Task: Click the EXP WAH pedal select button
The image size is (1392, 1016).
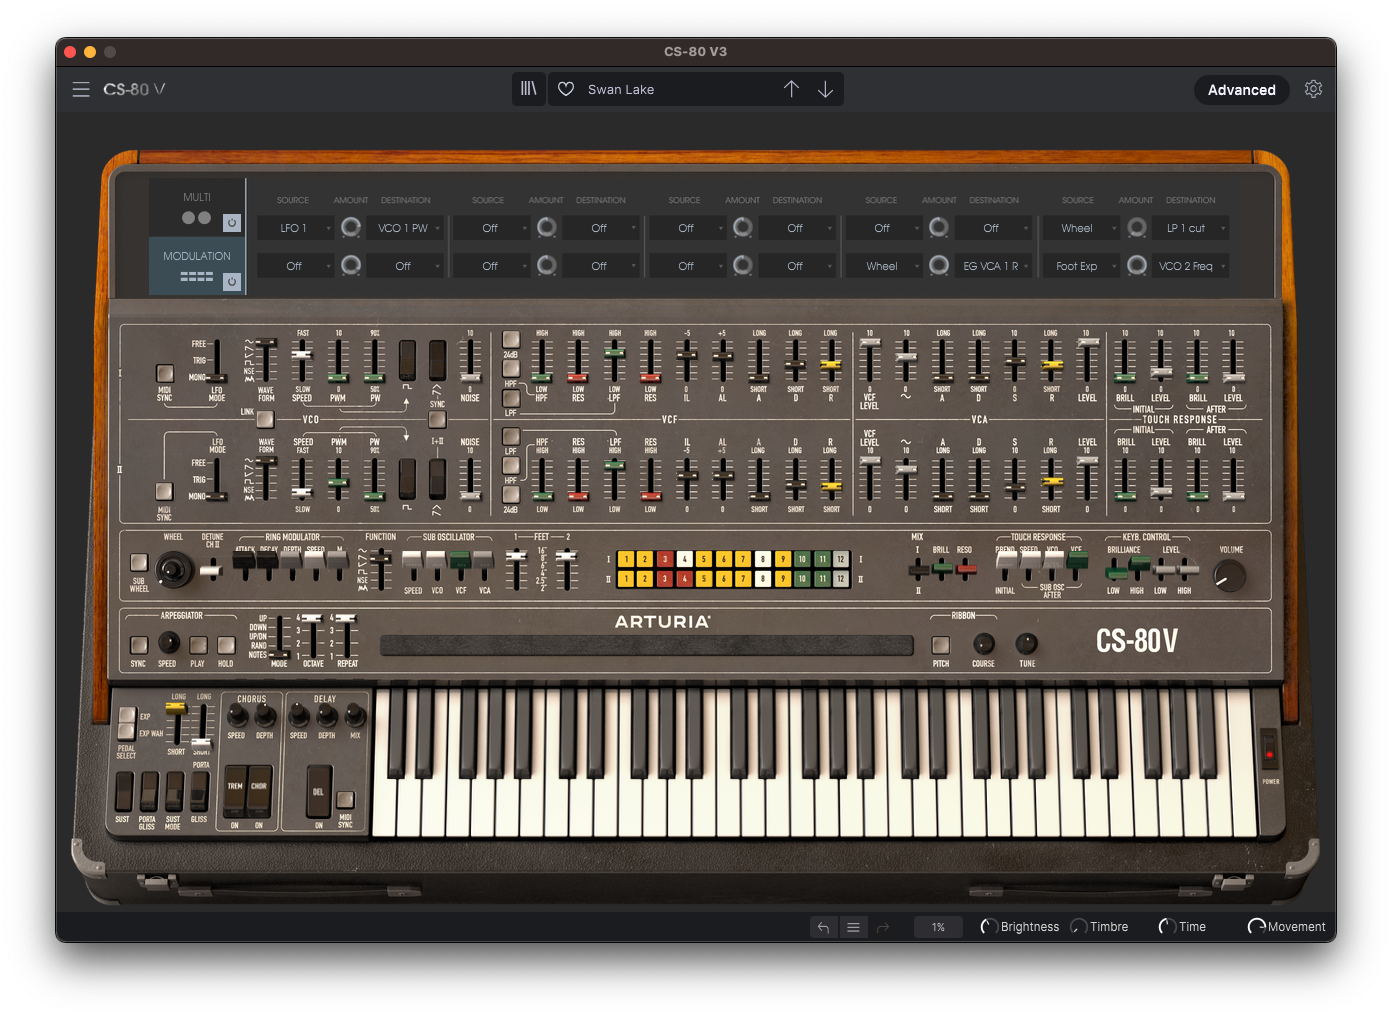Action: (x=127, y=731)
